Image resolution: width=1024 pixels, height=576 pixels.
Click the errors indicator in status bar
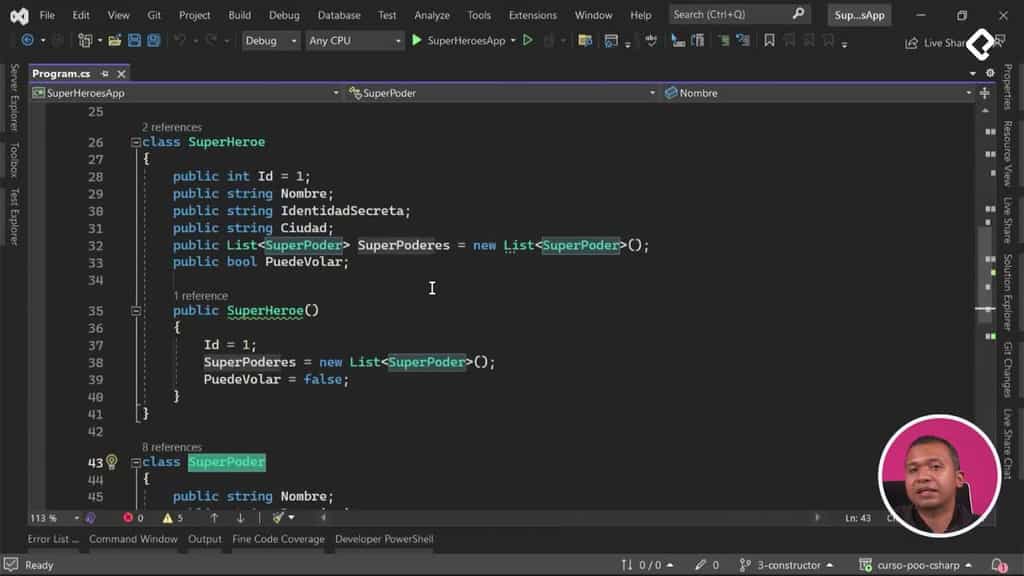(x=130, y=519)
